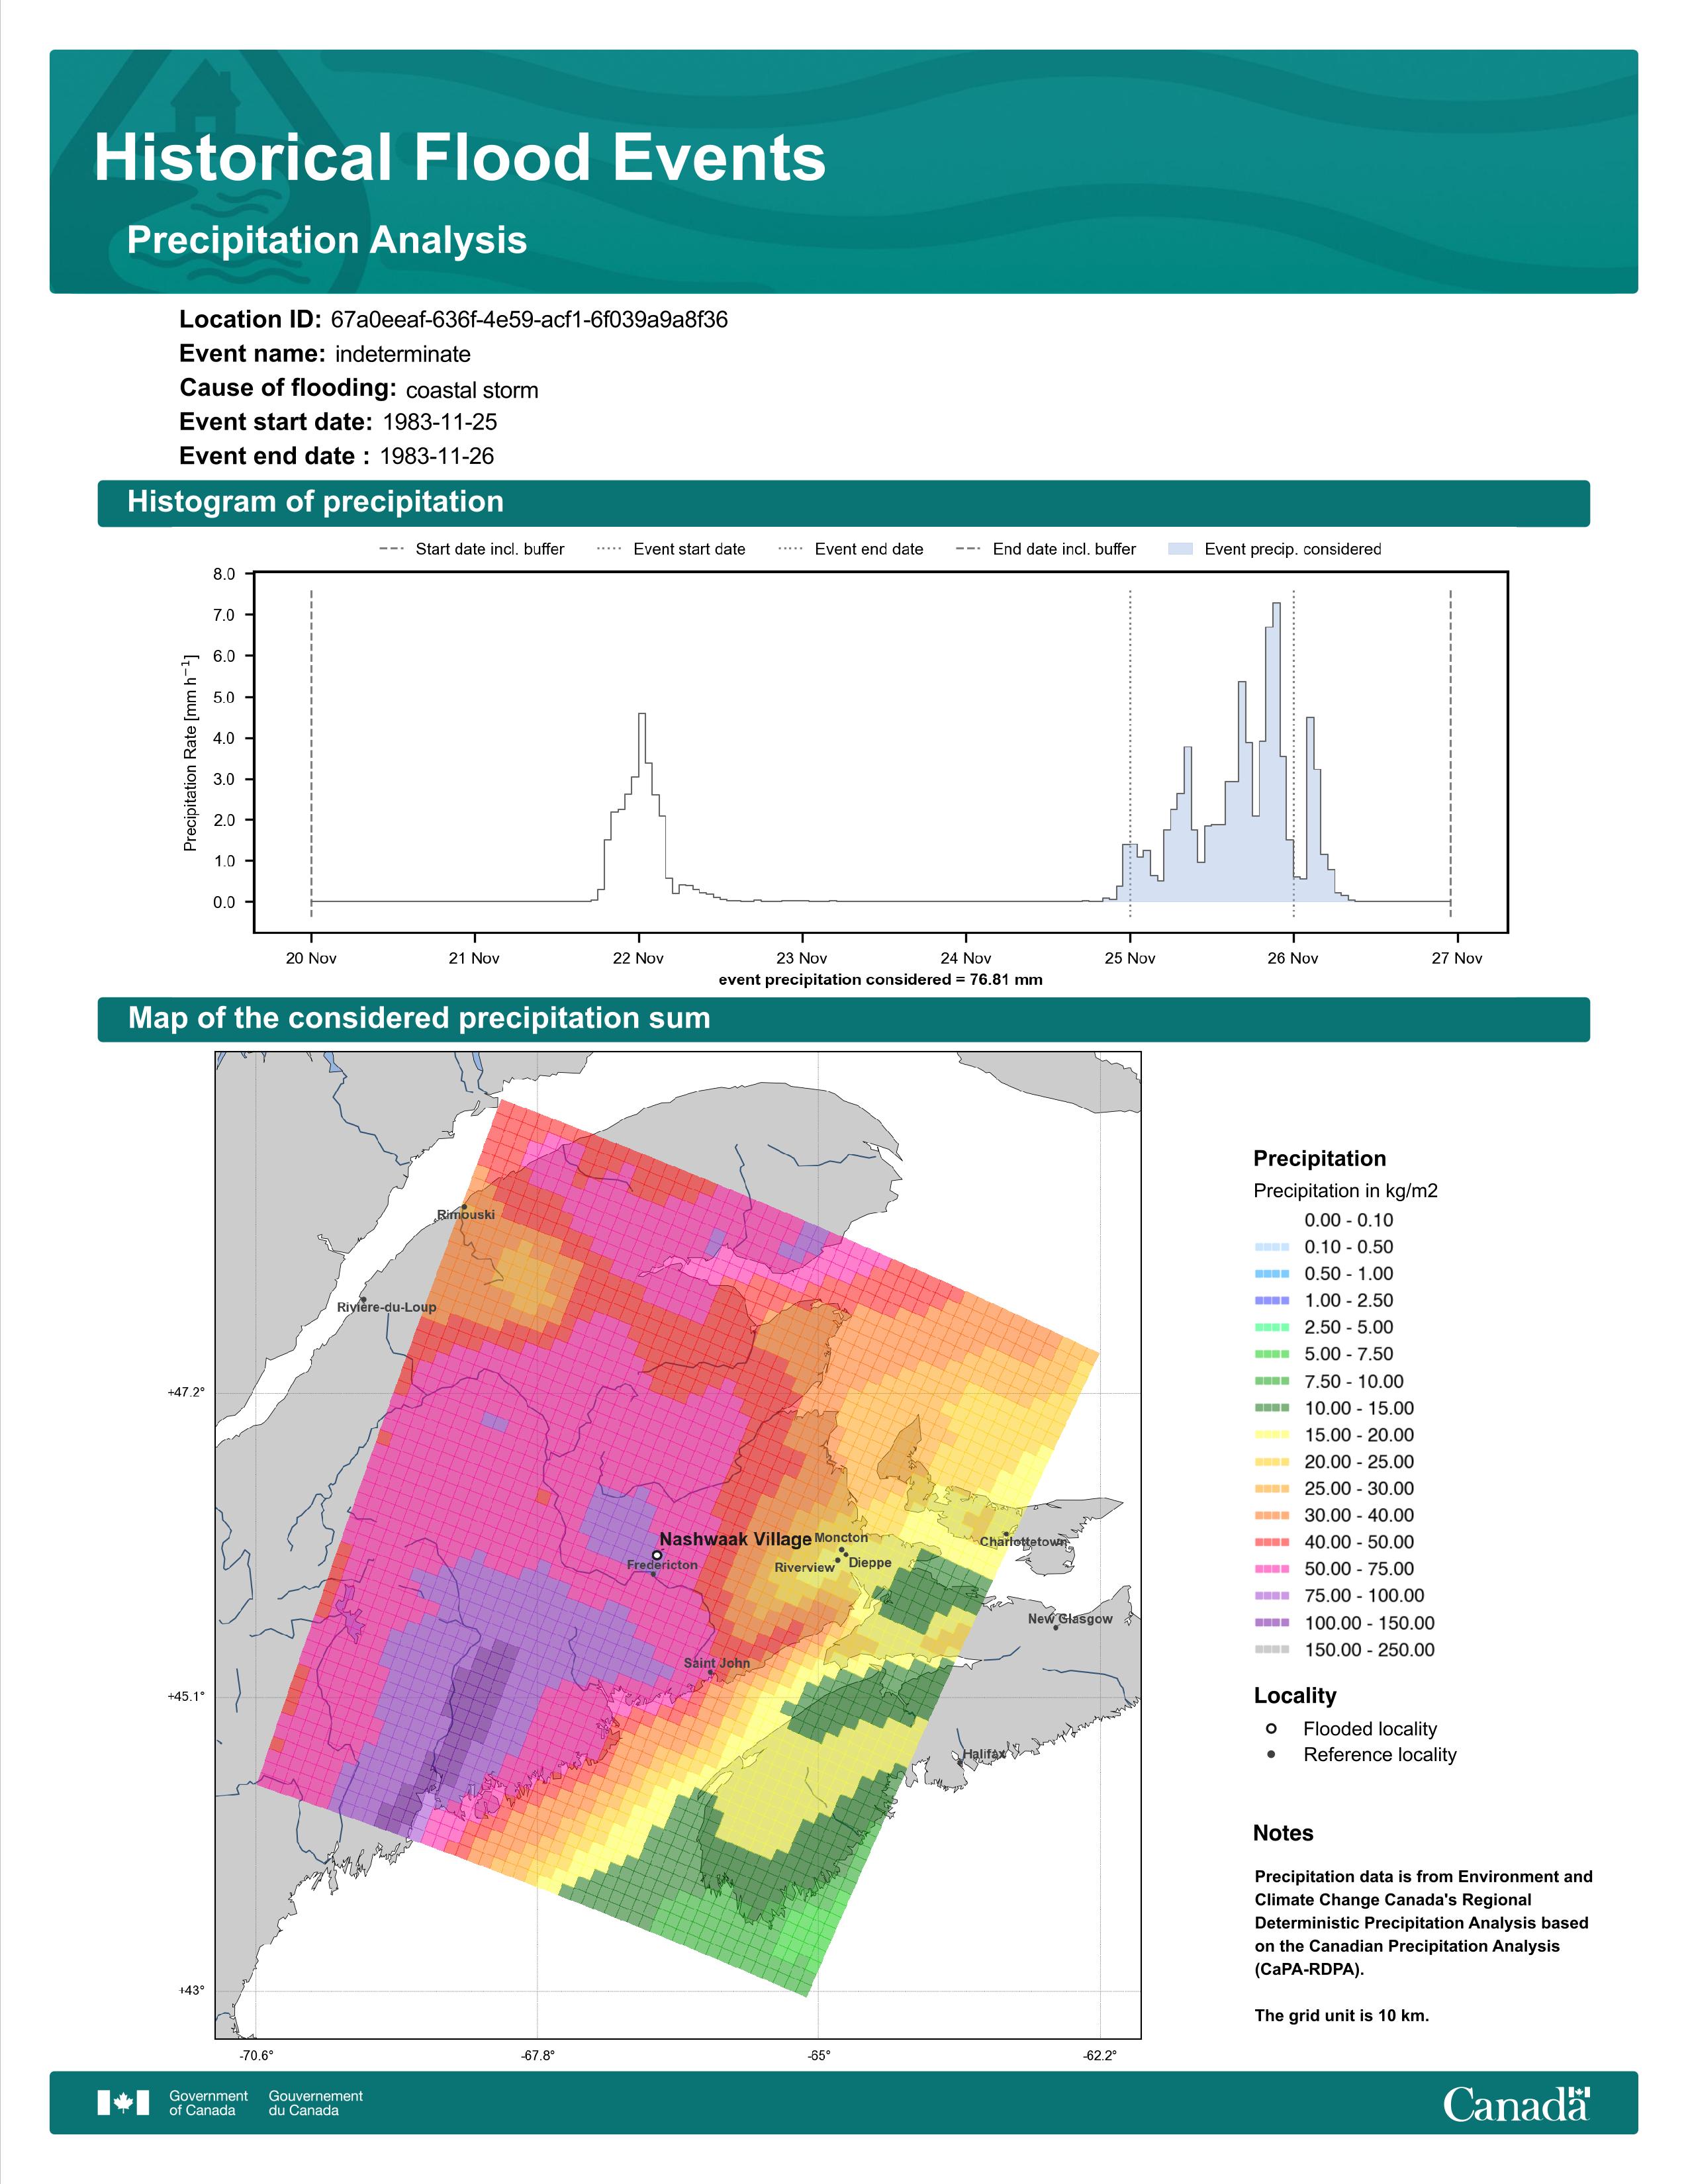Image resolution: width=1688 pixels, height=2184 pixels.
Task: Click the Precipitation Rate y-axis label
Action: [191, 752]
